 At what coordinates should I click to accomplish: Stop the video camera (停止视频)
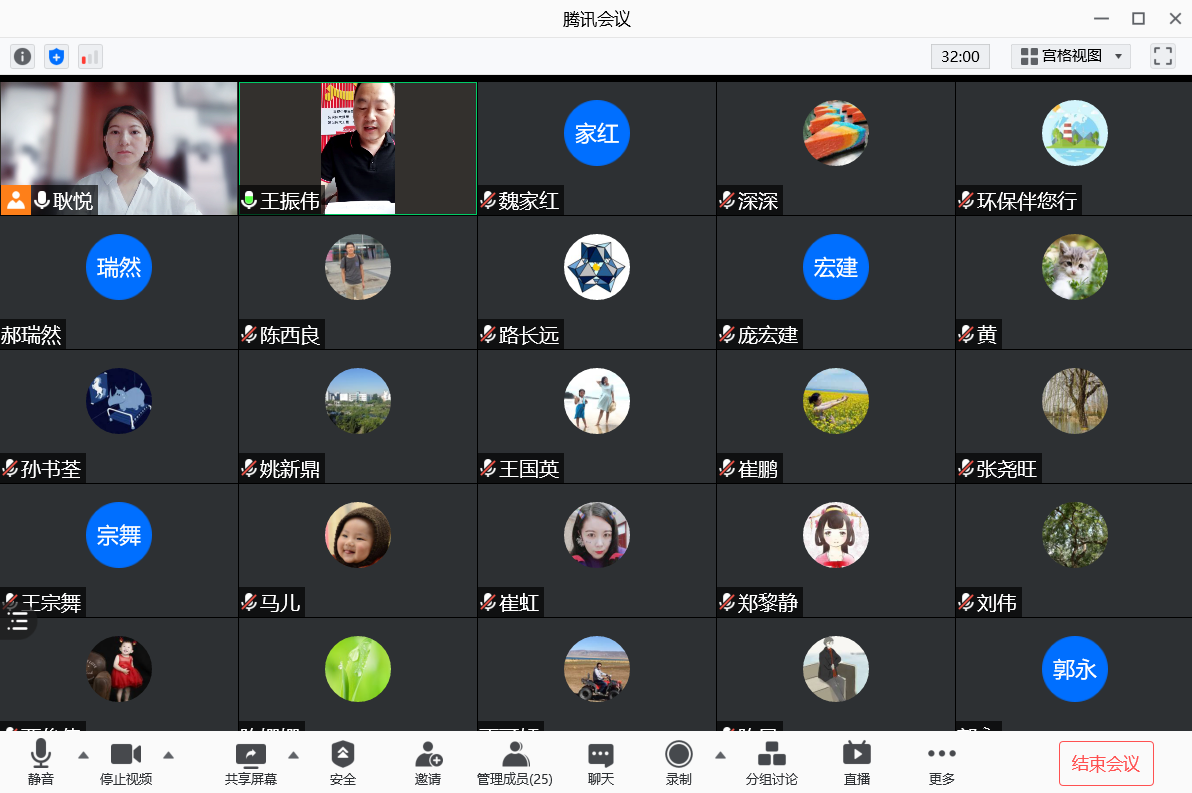pyautogui.click(x=126, y=763)
